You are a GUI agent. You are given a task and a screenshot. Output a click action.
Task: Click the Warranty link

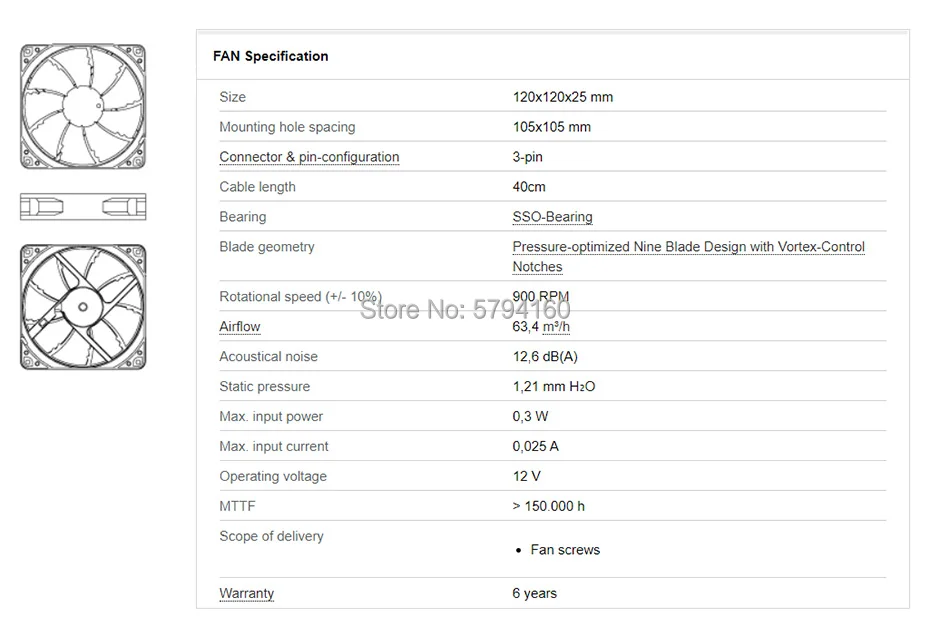246,593
